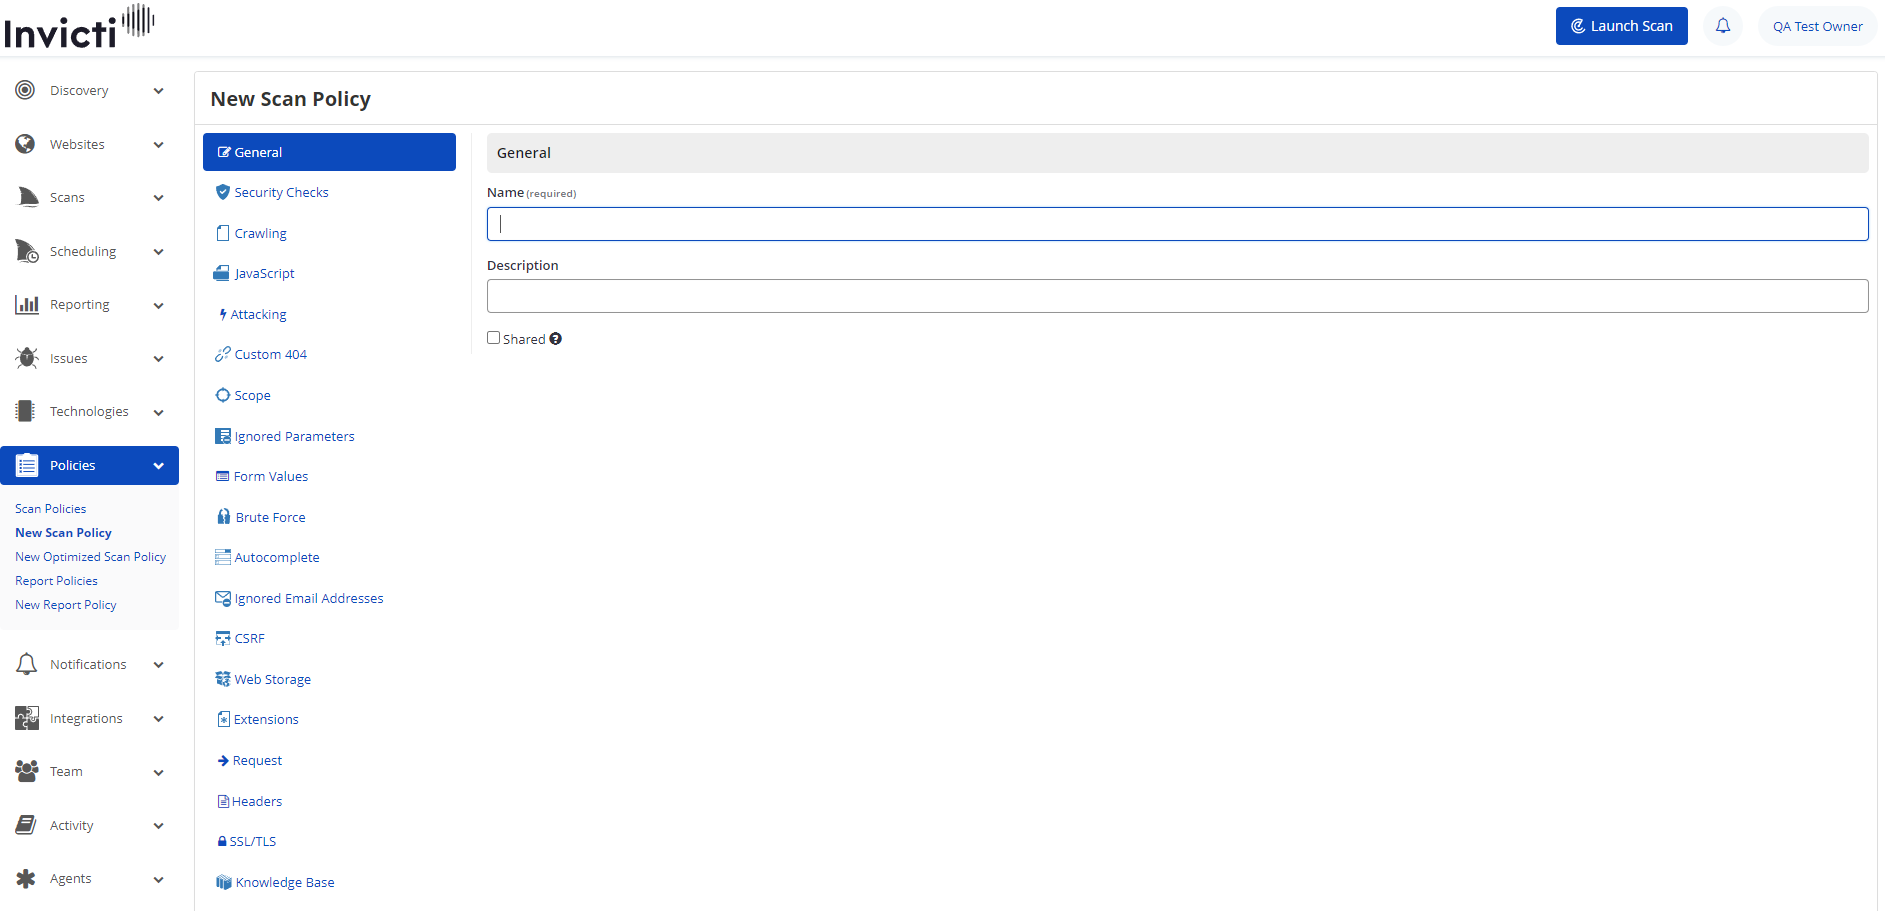The height and width of the screenshot is (911, 1885).
Task: Expand the Issues menu chevron
Action: tap(158, 359)
